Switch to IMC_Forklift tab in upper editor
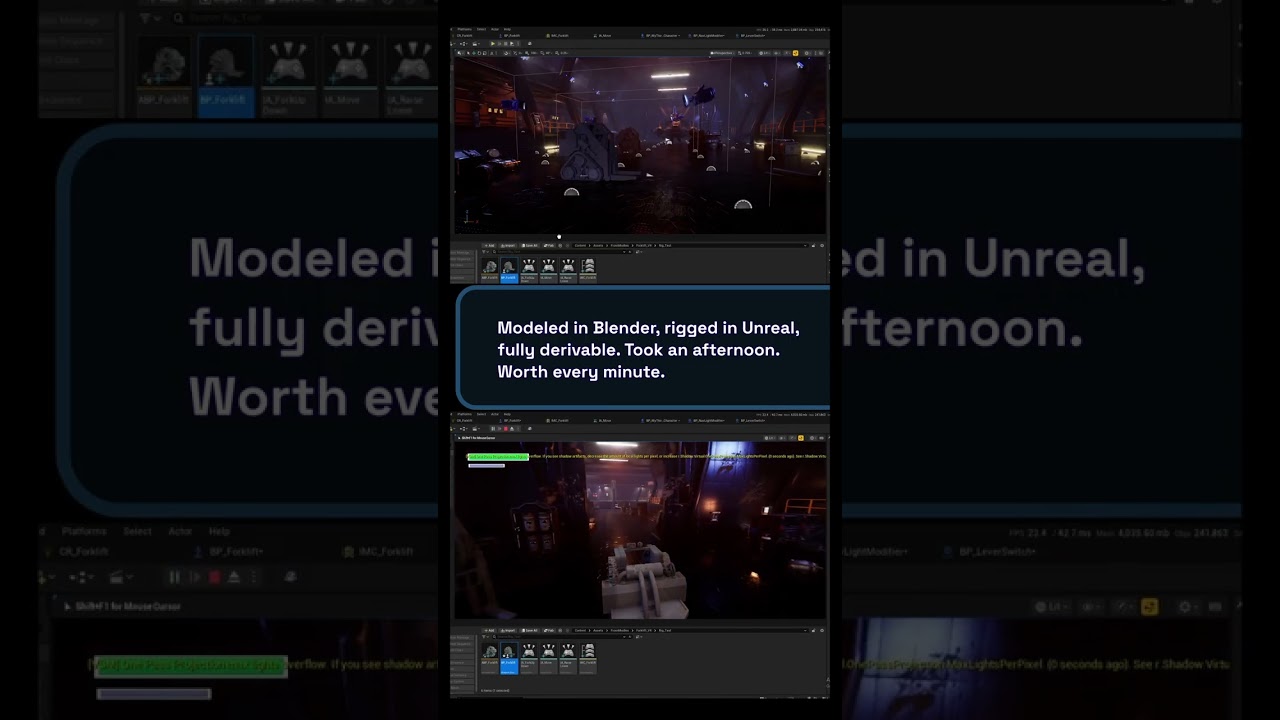The image size is (1280, 720). pos(559,35)
